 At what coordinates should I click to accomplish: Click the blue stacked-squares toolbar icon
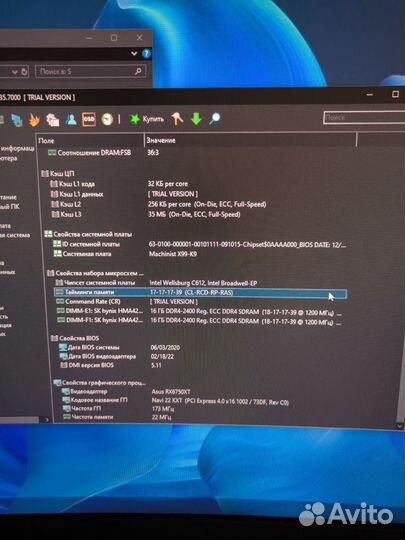click(17, 120)
